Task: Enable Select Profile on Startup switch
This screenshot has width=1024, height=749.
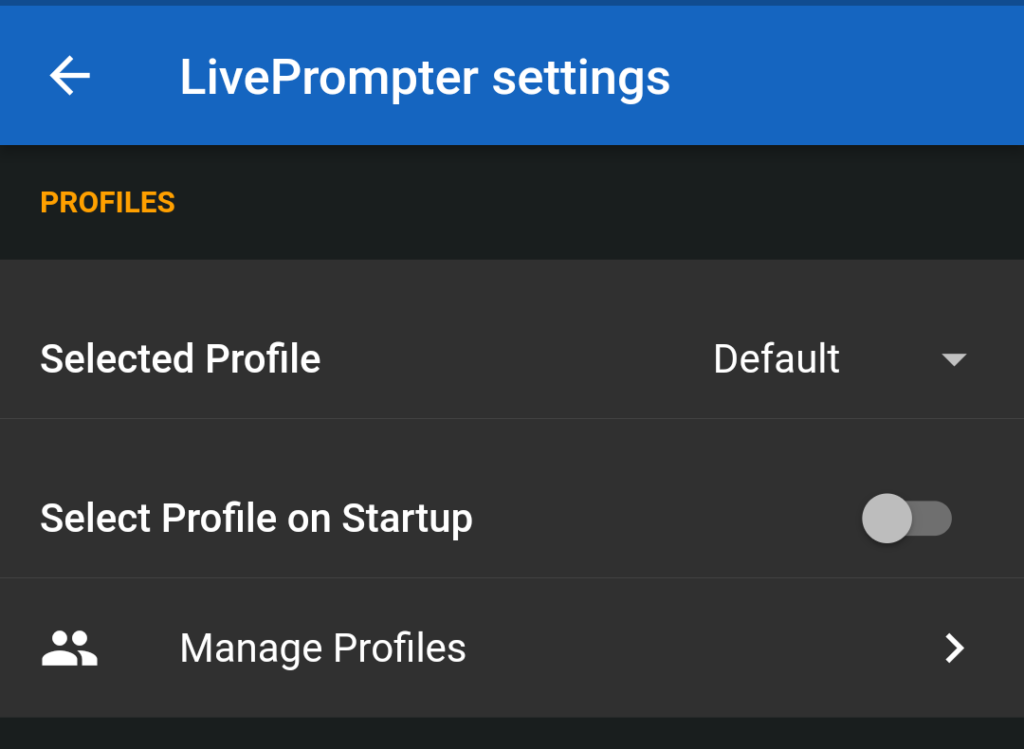Action: pyautogui.click(x=906, y=518)
